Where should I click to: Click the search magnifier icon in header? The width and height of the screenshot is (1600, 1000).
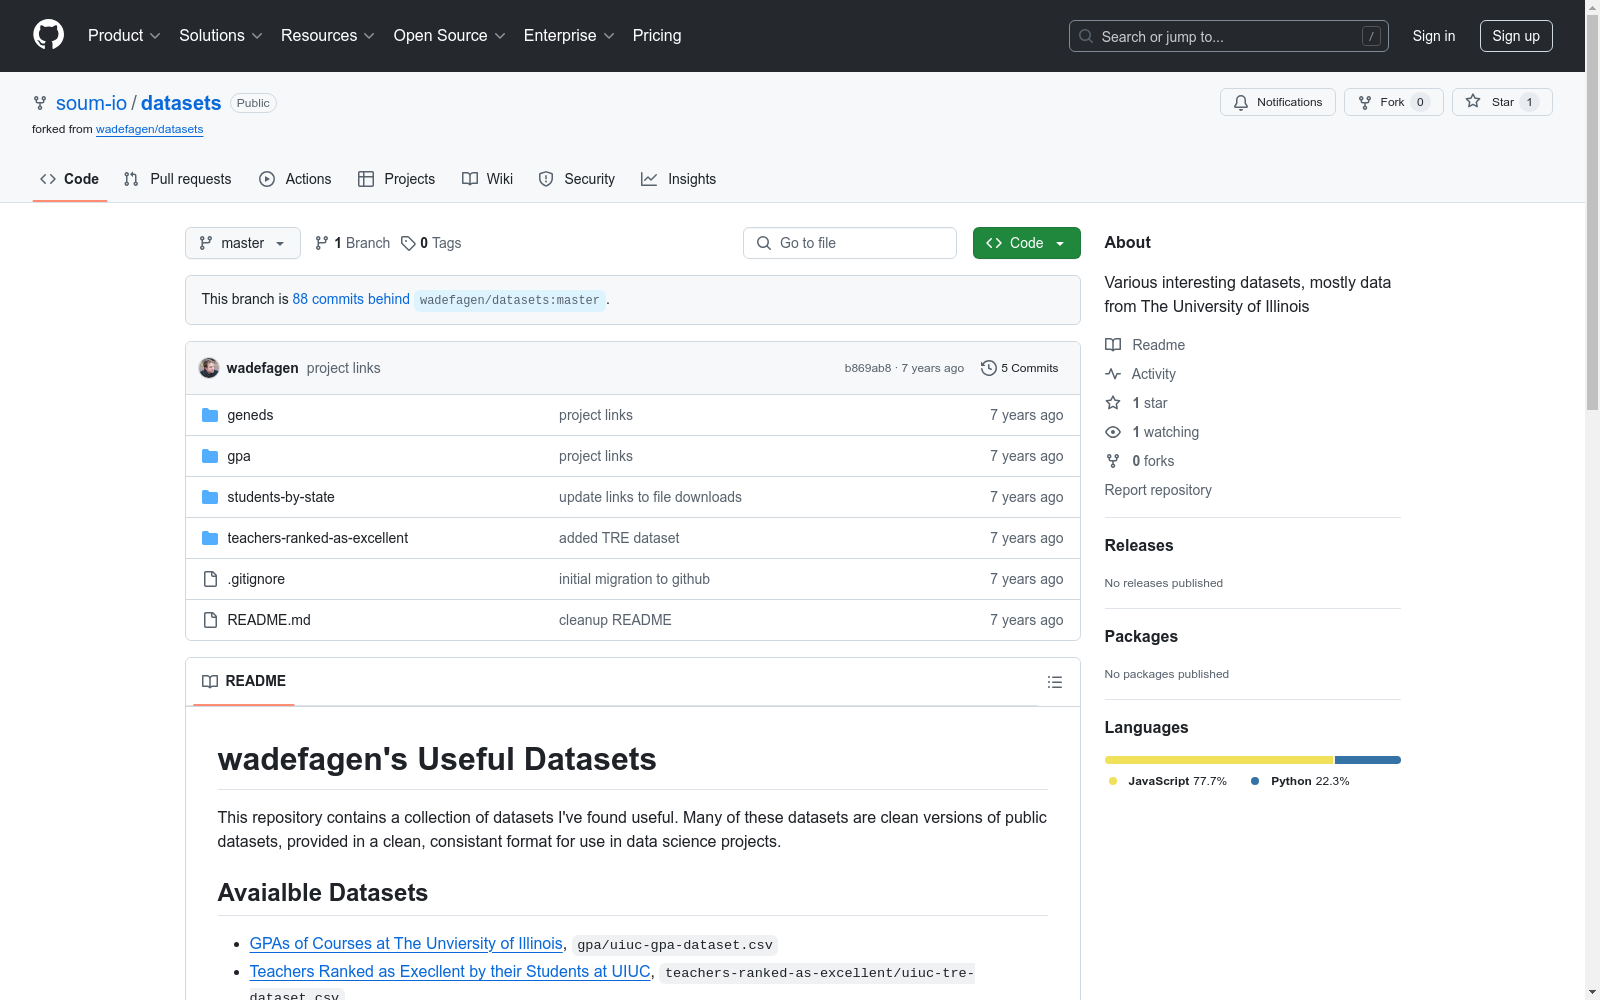[x=1086, y=36]
